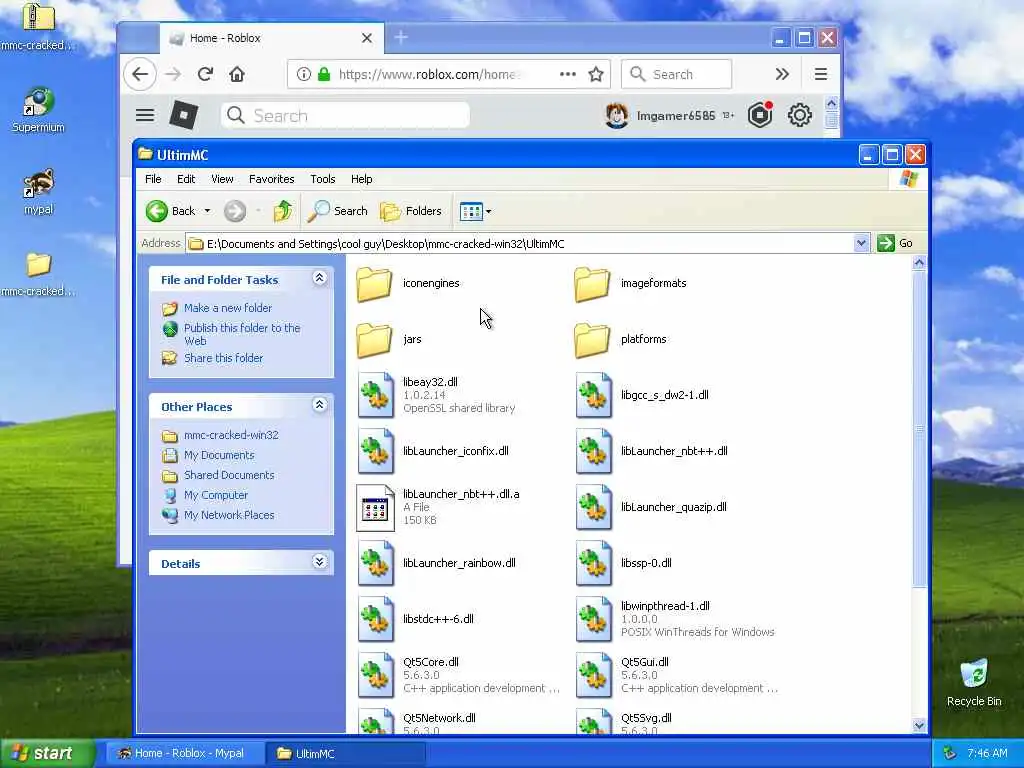Screen dimensions: 1024x768
Task: Click Publish this folder to the Web
Action: [x=242, y=334]
